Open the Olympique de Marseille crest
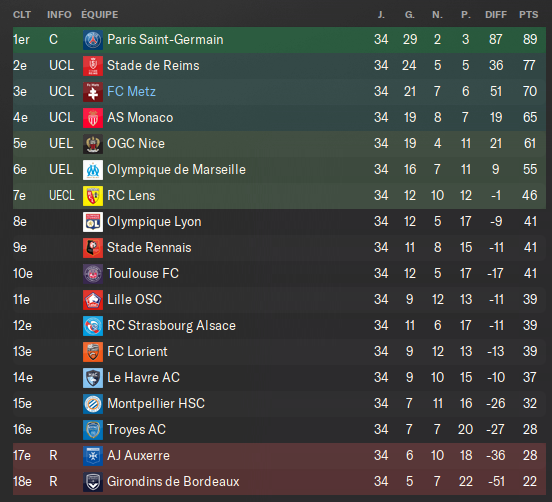Viewport: 552px width, 502px height. [93, 170]
